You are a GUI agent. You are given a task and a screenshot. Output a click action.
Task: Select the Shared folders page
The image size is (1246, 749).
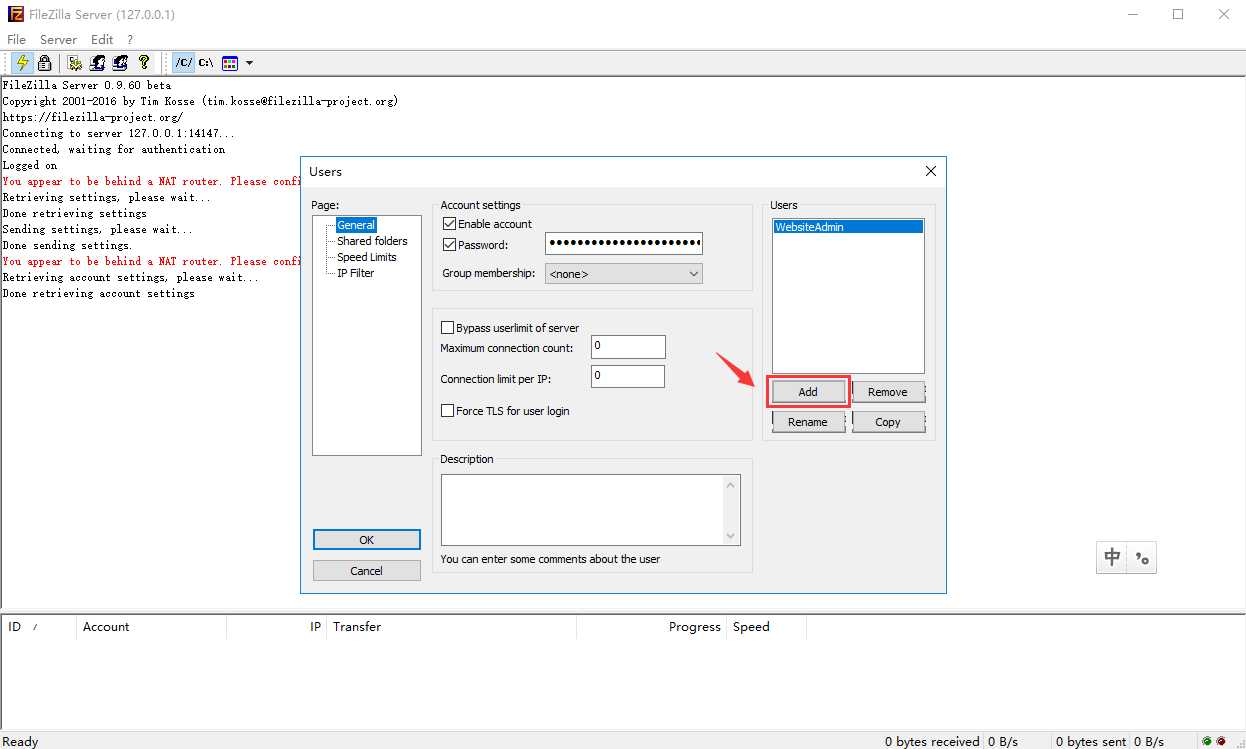pyautogui.click(x=372, y=241)
